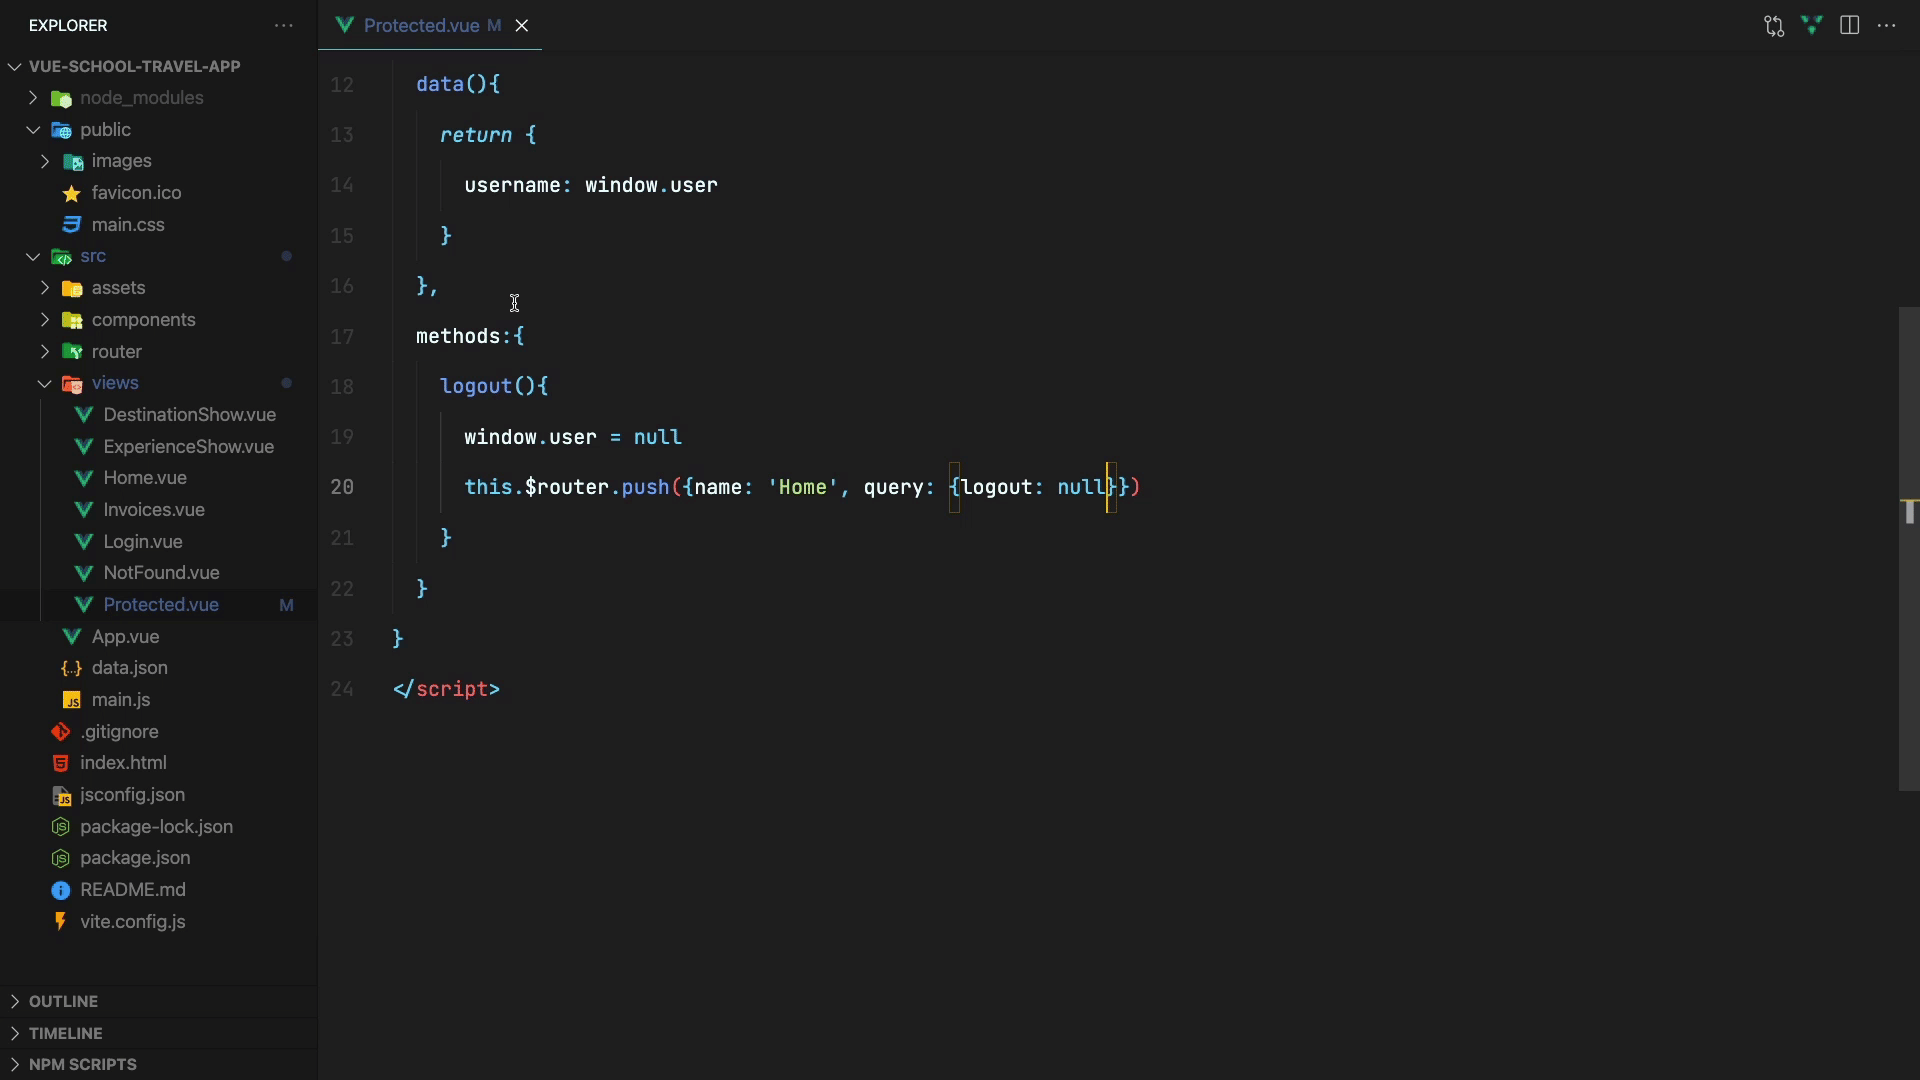The image size is (1920, 1080).
Task: Open Home.vue from the file tree
Action: click(x=145, y=478)
